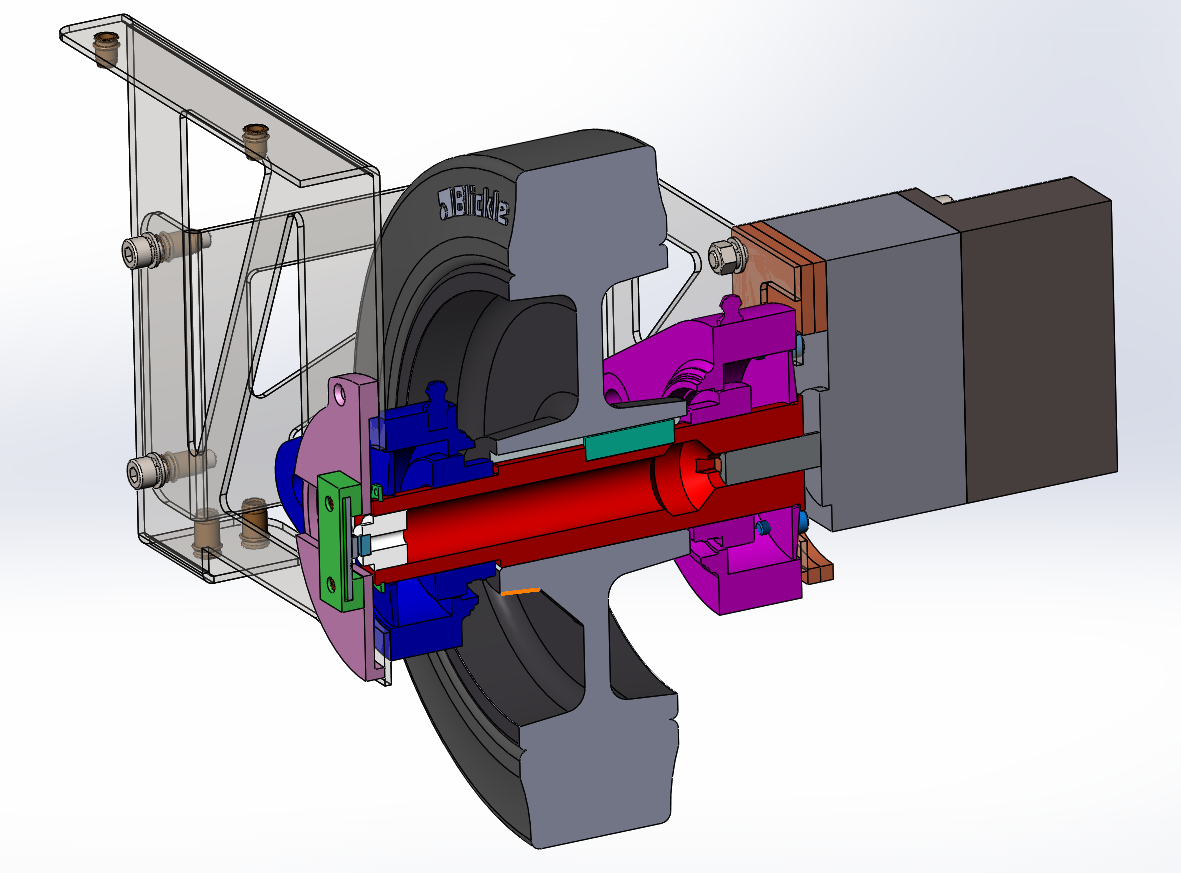
Task: Select the dark brown motor body
Action: pos(1039,339)
